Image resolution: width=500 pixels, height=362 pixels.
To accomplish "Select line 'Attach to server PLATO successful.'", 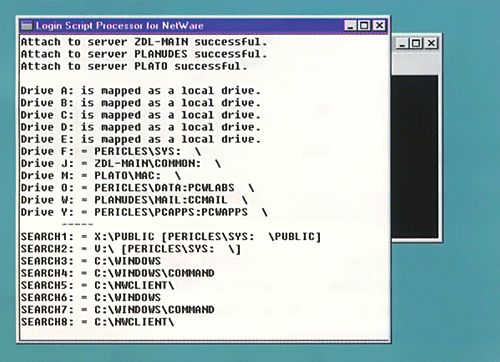I will click(134, 66).
